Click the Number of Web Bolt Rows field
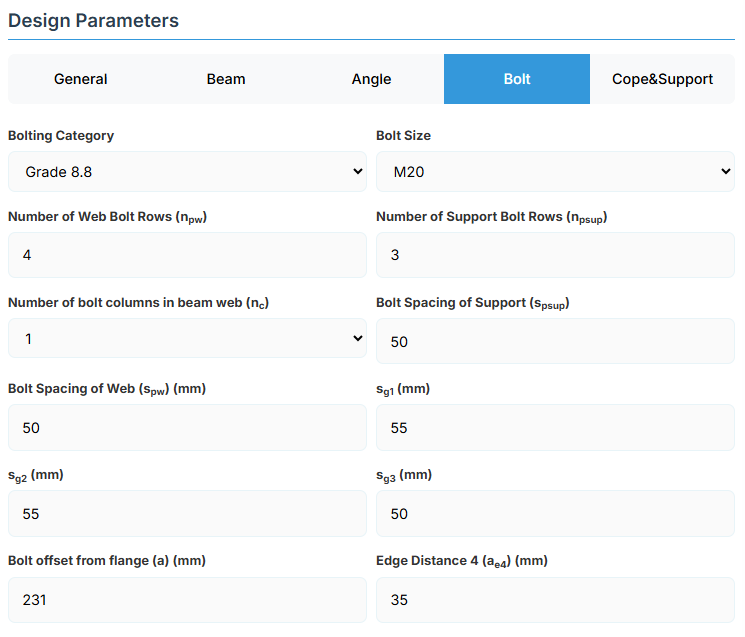745x637 pixels. coord(187,255)
